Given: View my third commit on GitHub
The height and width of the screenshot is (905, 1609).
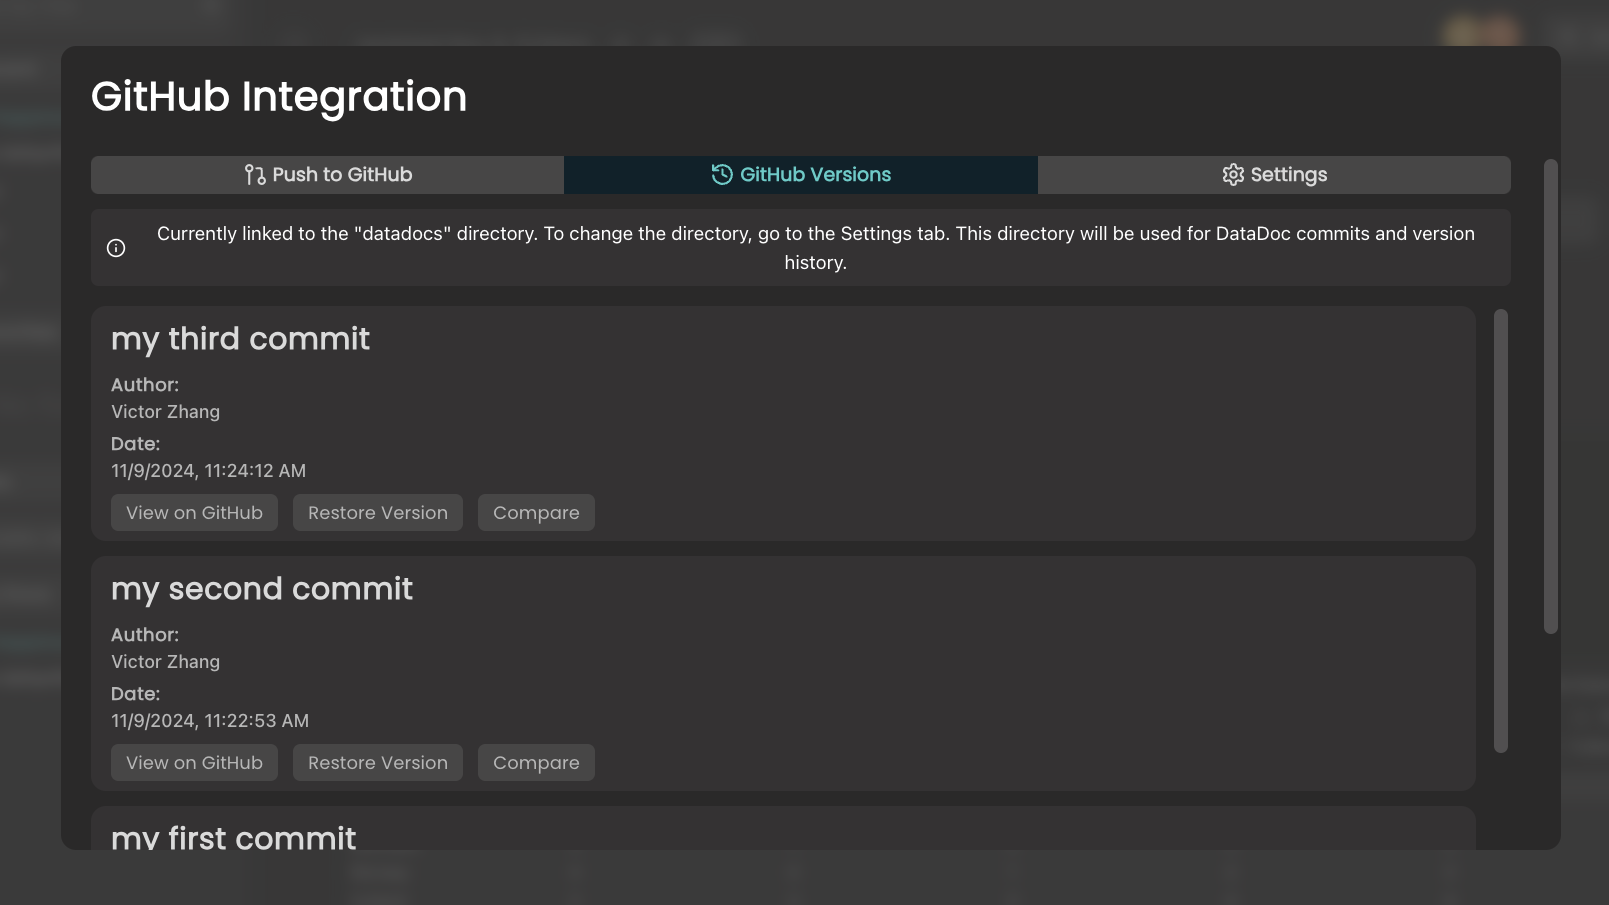Looking at the screenshot, I should pos(194,513).
